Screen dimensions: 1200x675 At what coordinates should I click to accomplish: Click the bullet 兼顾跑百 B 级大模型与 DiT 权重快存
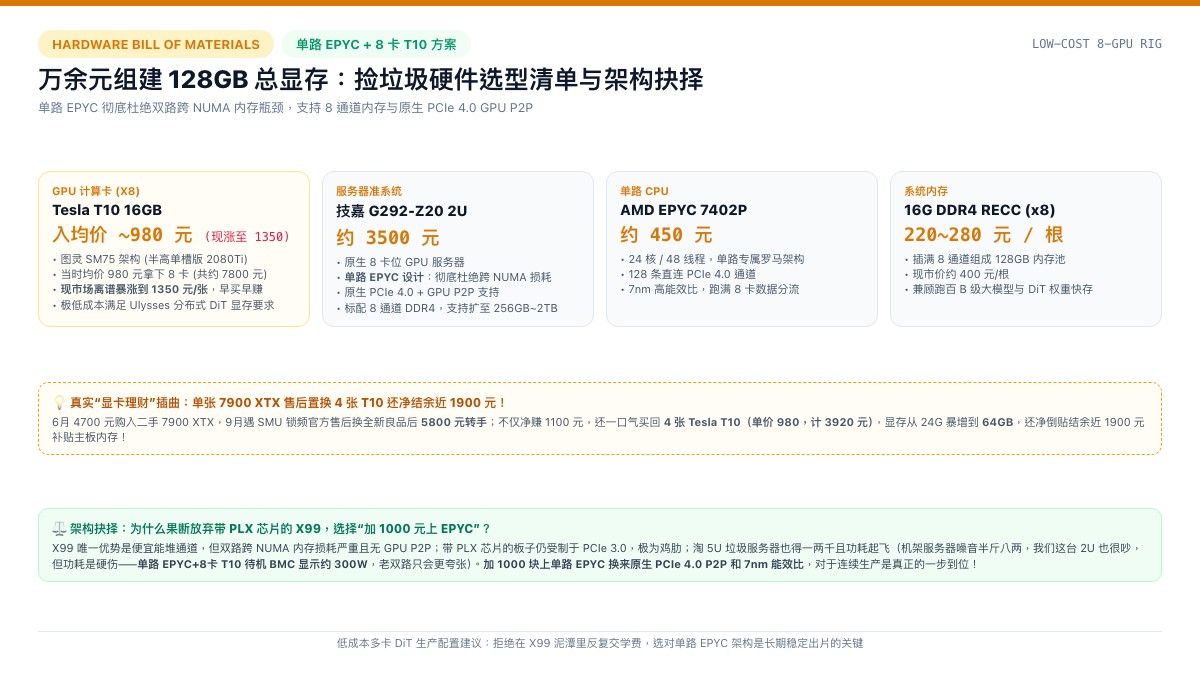(x=998, y=289)
